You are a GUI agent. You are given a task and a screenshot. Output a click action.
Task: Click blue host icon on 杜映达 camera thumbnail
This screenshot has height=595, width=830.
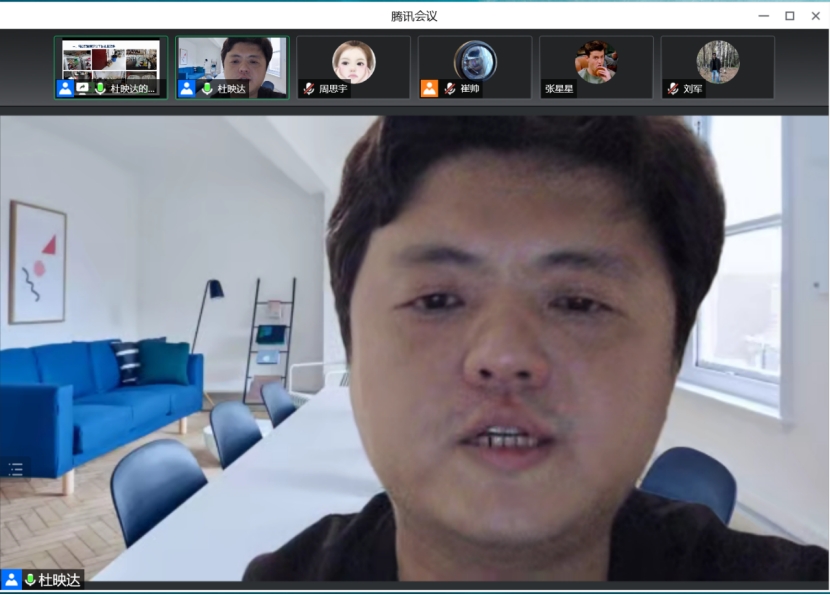click(x=187, y=89)
